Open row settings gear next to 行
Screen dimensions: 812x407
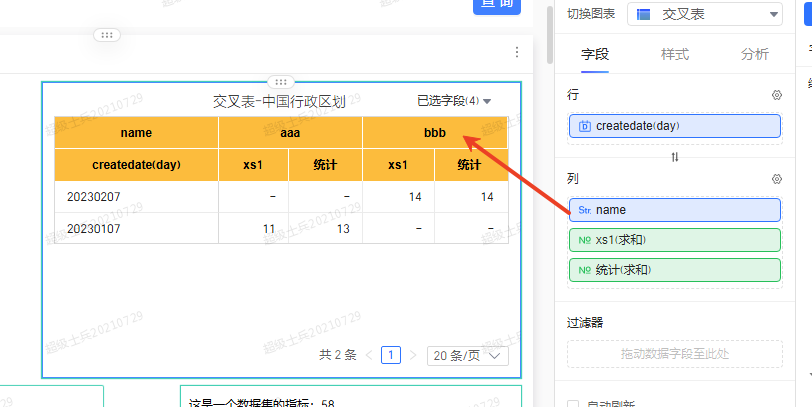[776, 95]
